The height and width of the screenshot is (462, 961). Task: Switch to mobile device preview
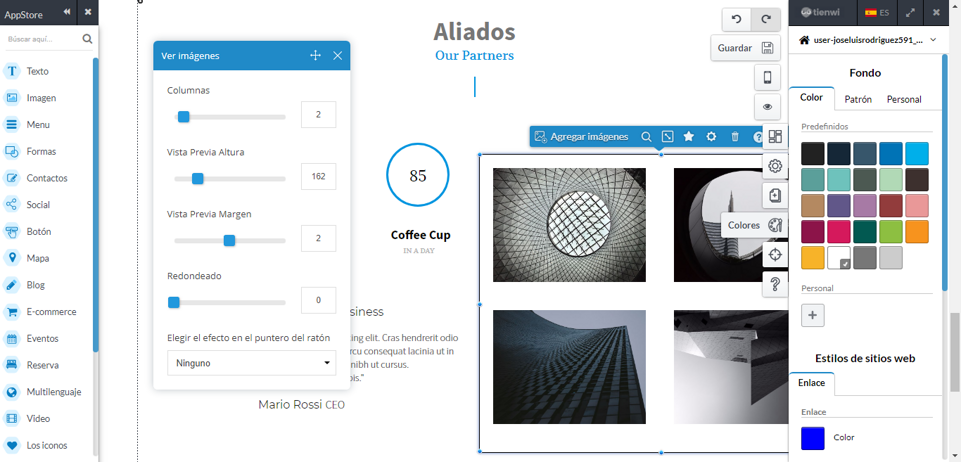coord(767,77)
